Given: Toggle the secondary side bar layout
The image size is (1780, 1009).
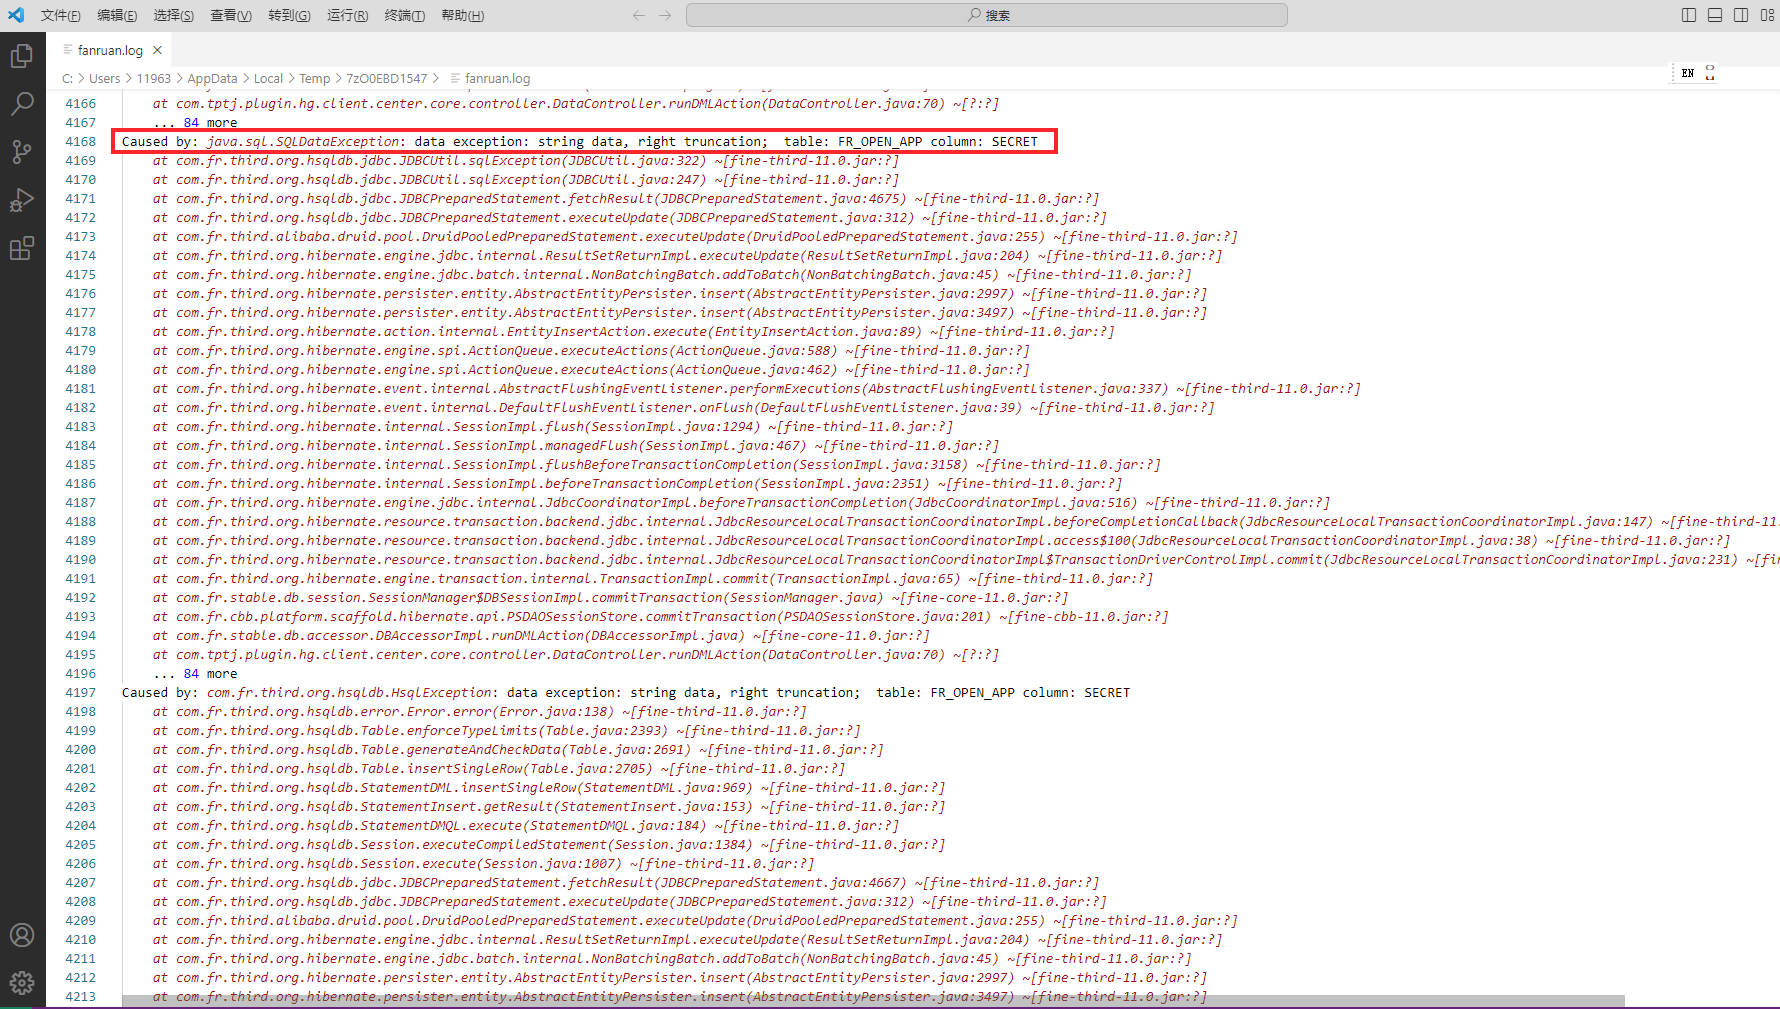Looking at the screenshot, I should [1741, 15].
